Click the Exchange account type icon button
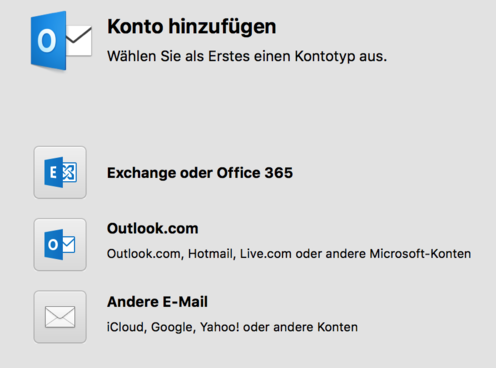 (x=60, y=172)
